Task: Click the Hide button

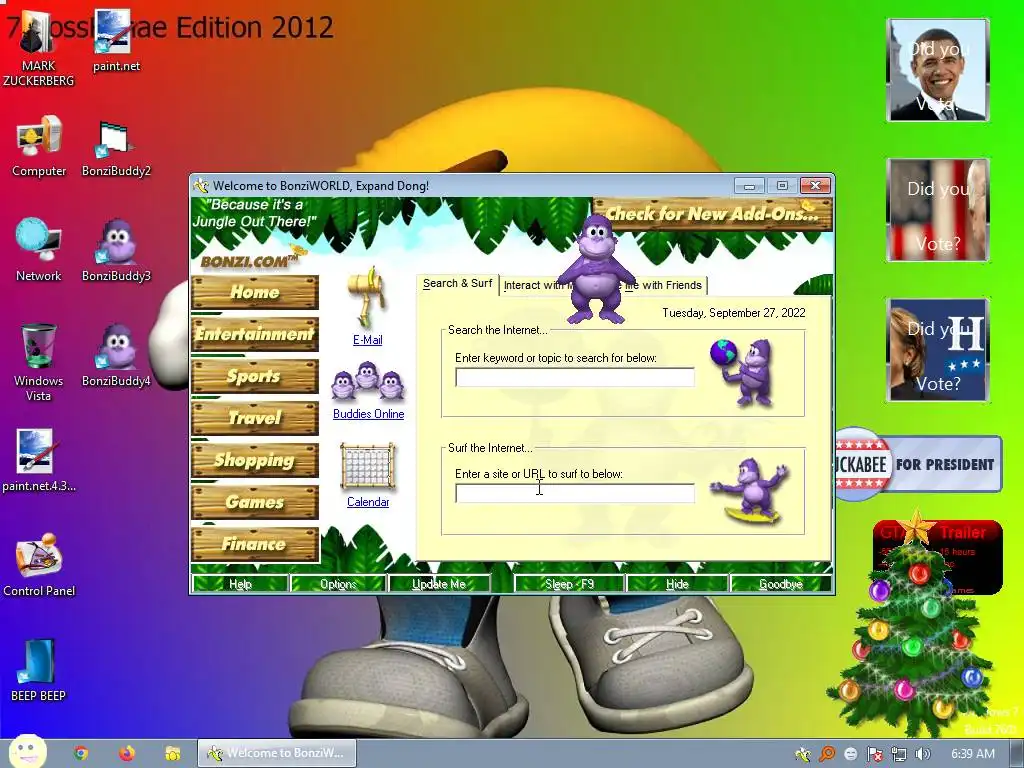Action: (x=677, y=584)
